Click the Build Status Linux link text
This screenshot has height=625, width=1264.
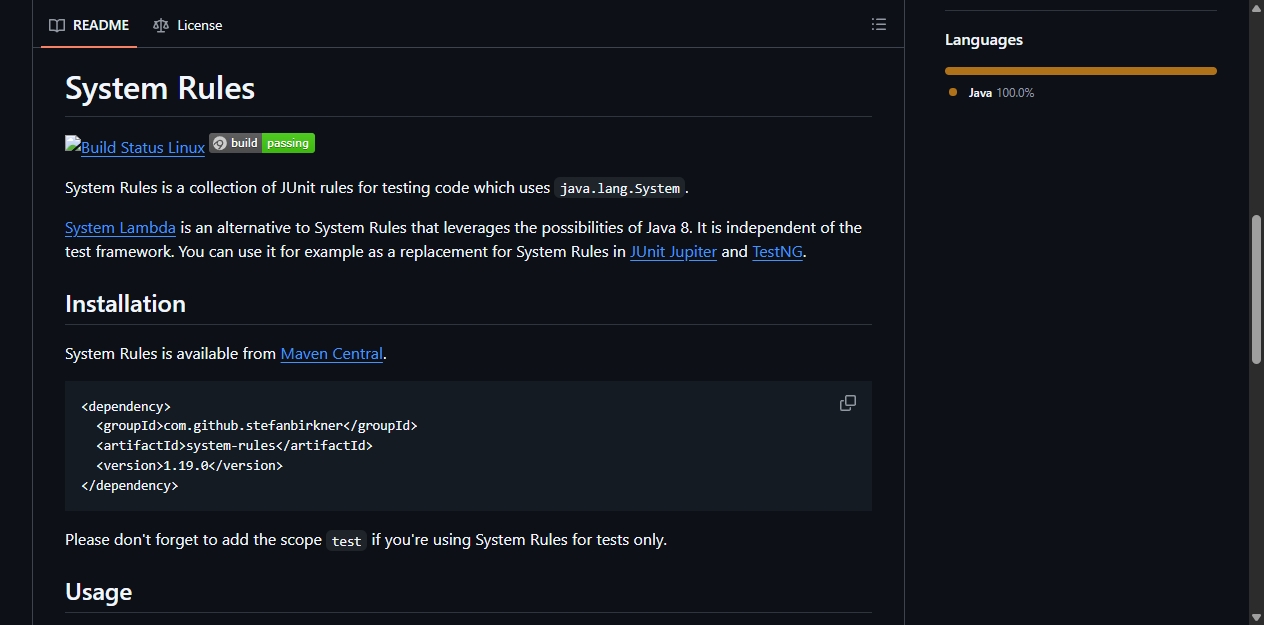[143, 147]
